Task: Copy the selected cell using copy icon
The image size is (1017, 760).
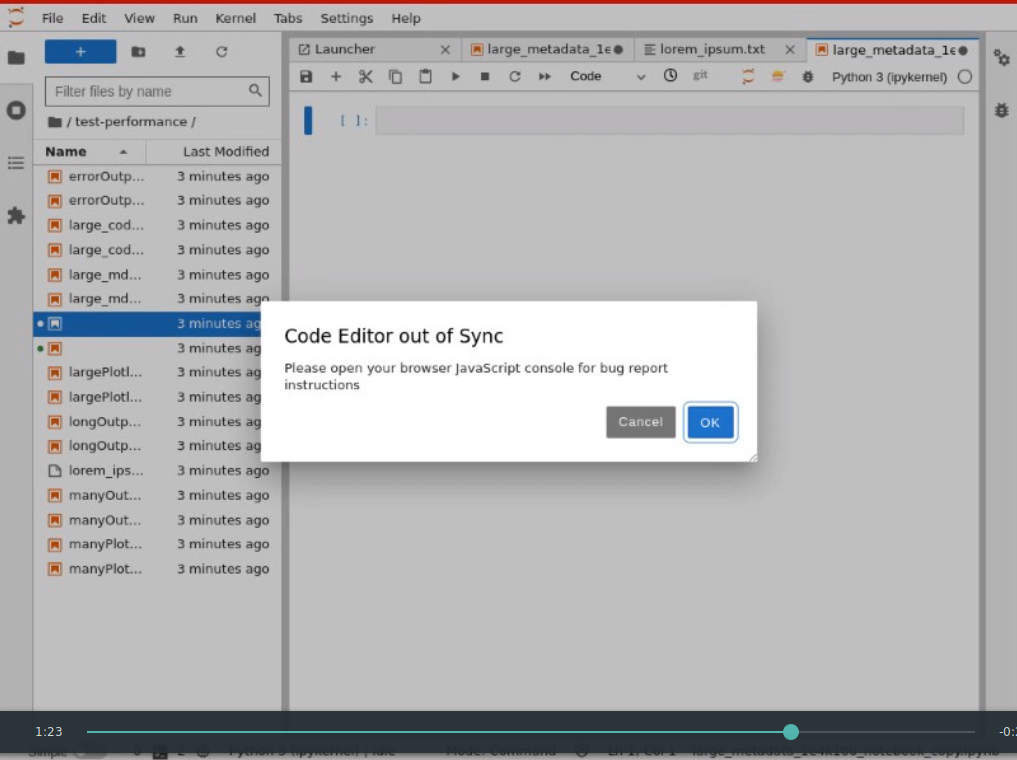Action: [395, 75]
